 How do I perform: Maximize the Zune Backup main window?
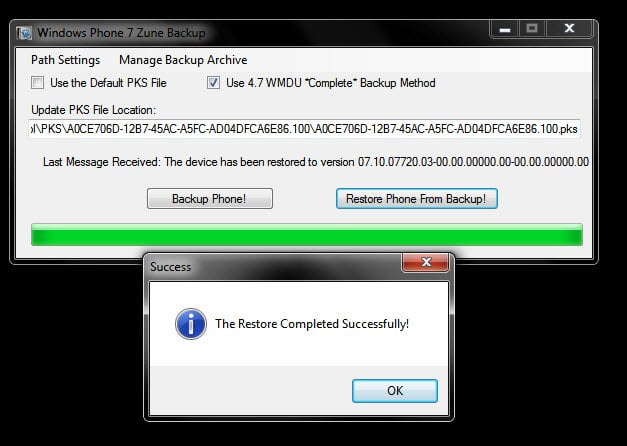(x=532, y=29)
